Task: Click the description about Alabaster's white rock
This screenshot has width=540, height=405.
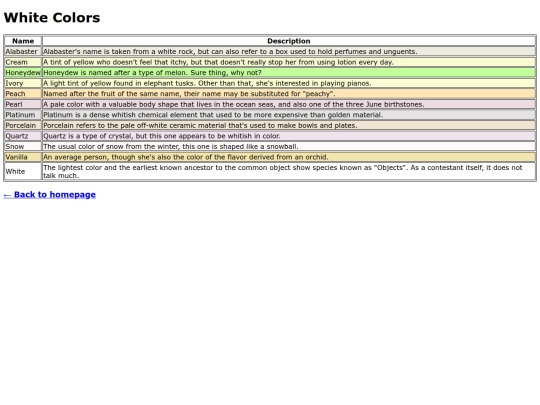Action: pos(289,52)
